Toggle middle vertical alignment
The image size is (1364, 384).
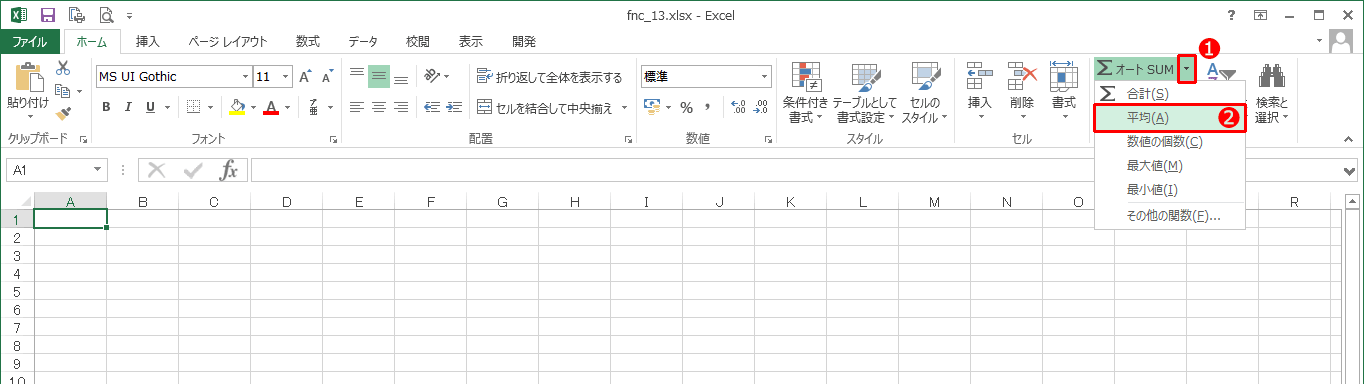point(379,77)
